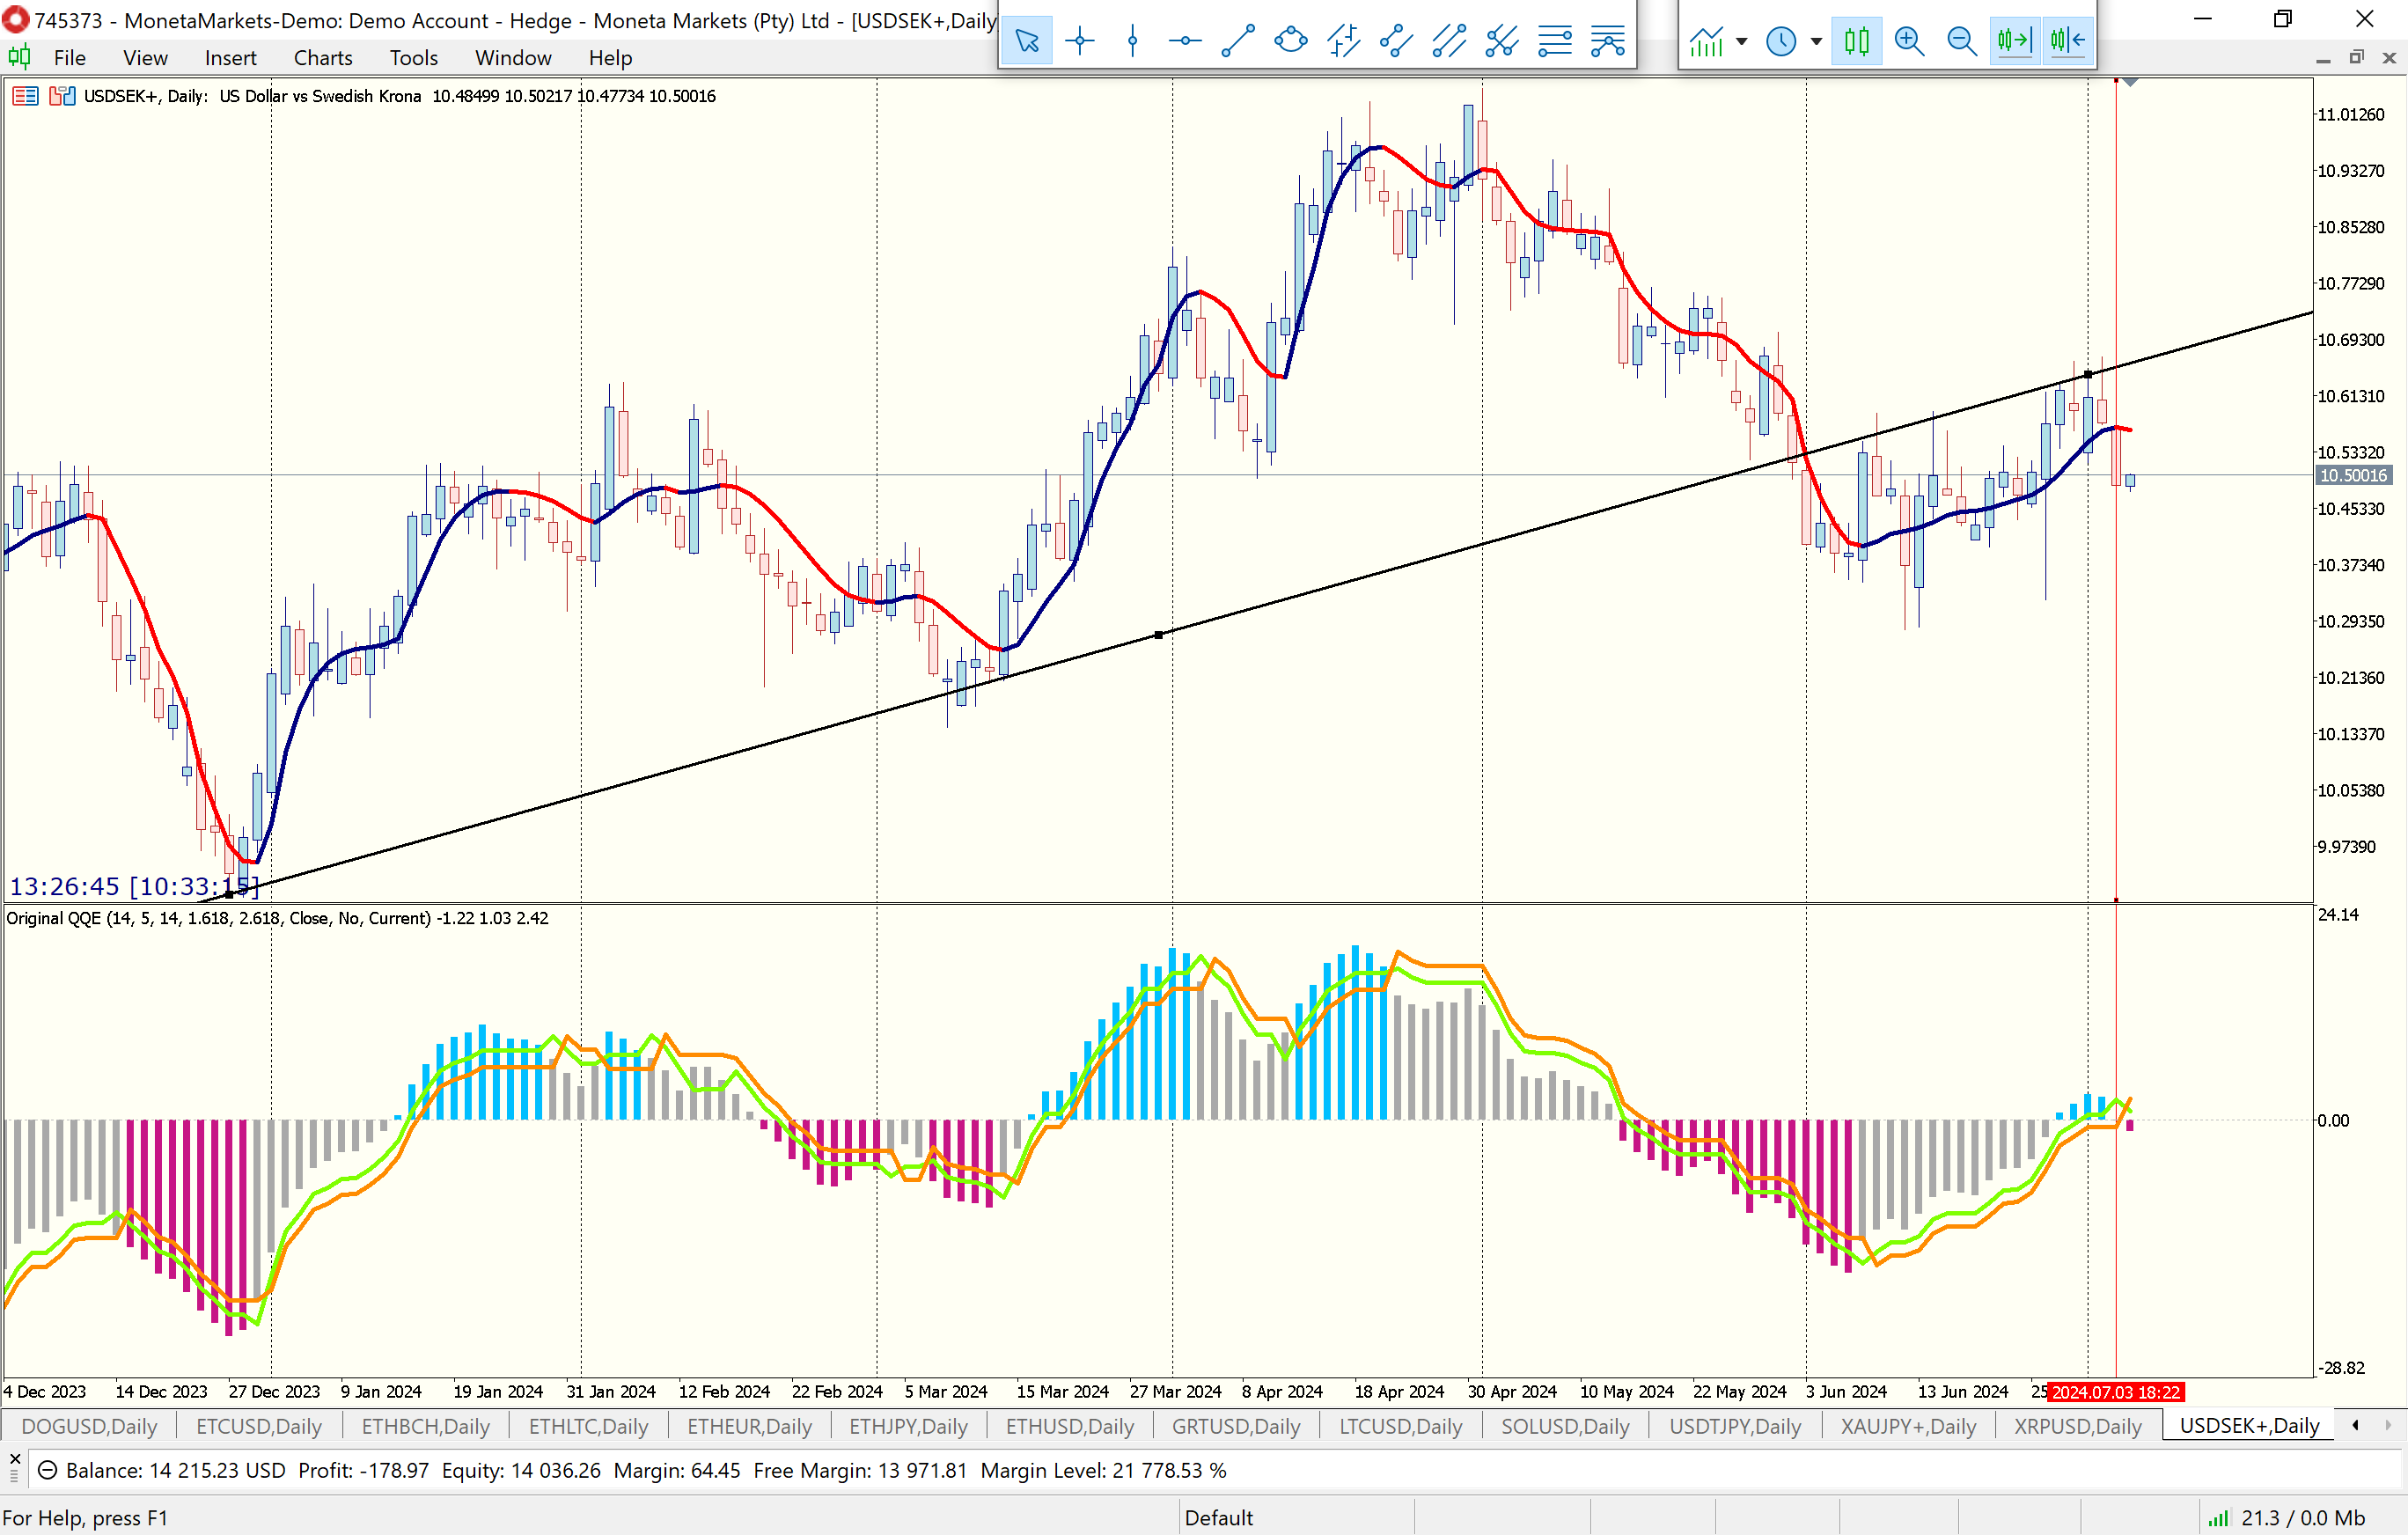
Task: Select the Fibonacci Retracement tool
Action: click(1555, 41)
